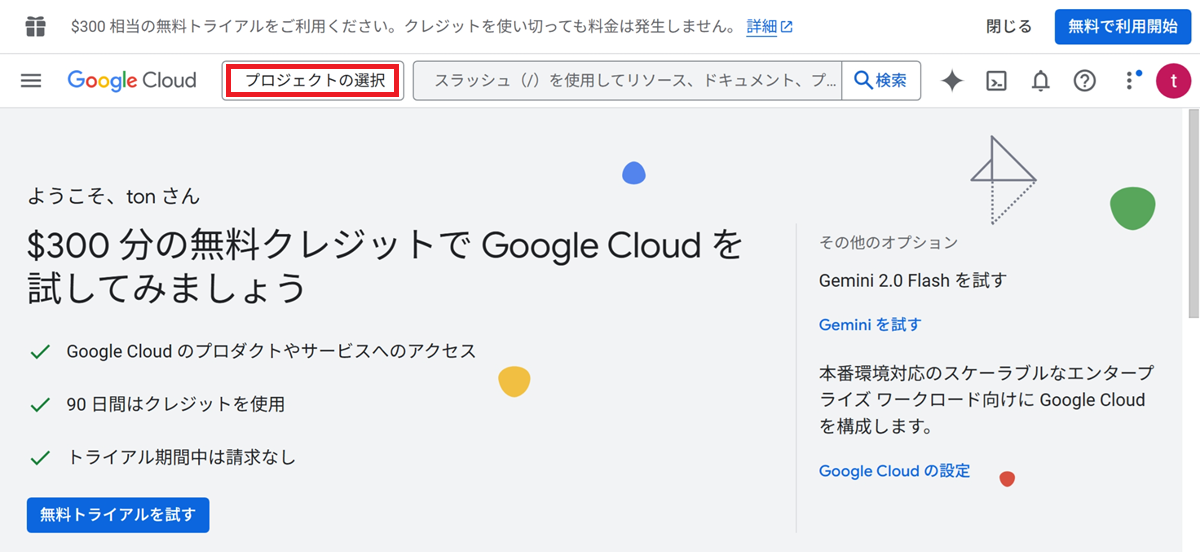Screen dimensions: 1200x552
Task: Click the Google Cloud logo
Action: pyautogui.click(x=132, y=81)
